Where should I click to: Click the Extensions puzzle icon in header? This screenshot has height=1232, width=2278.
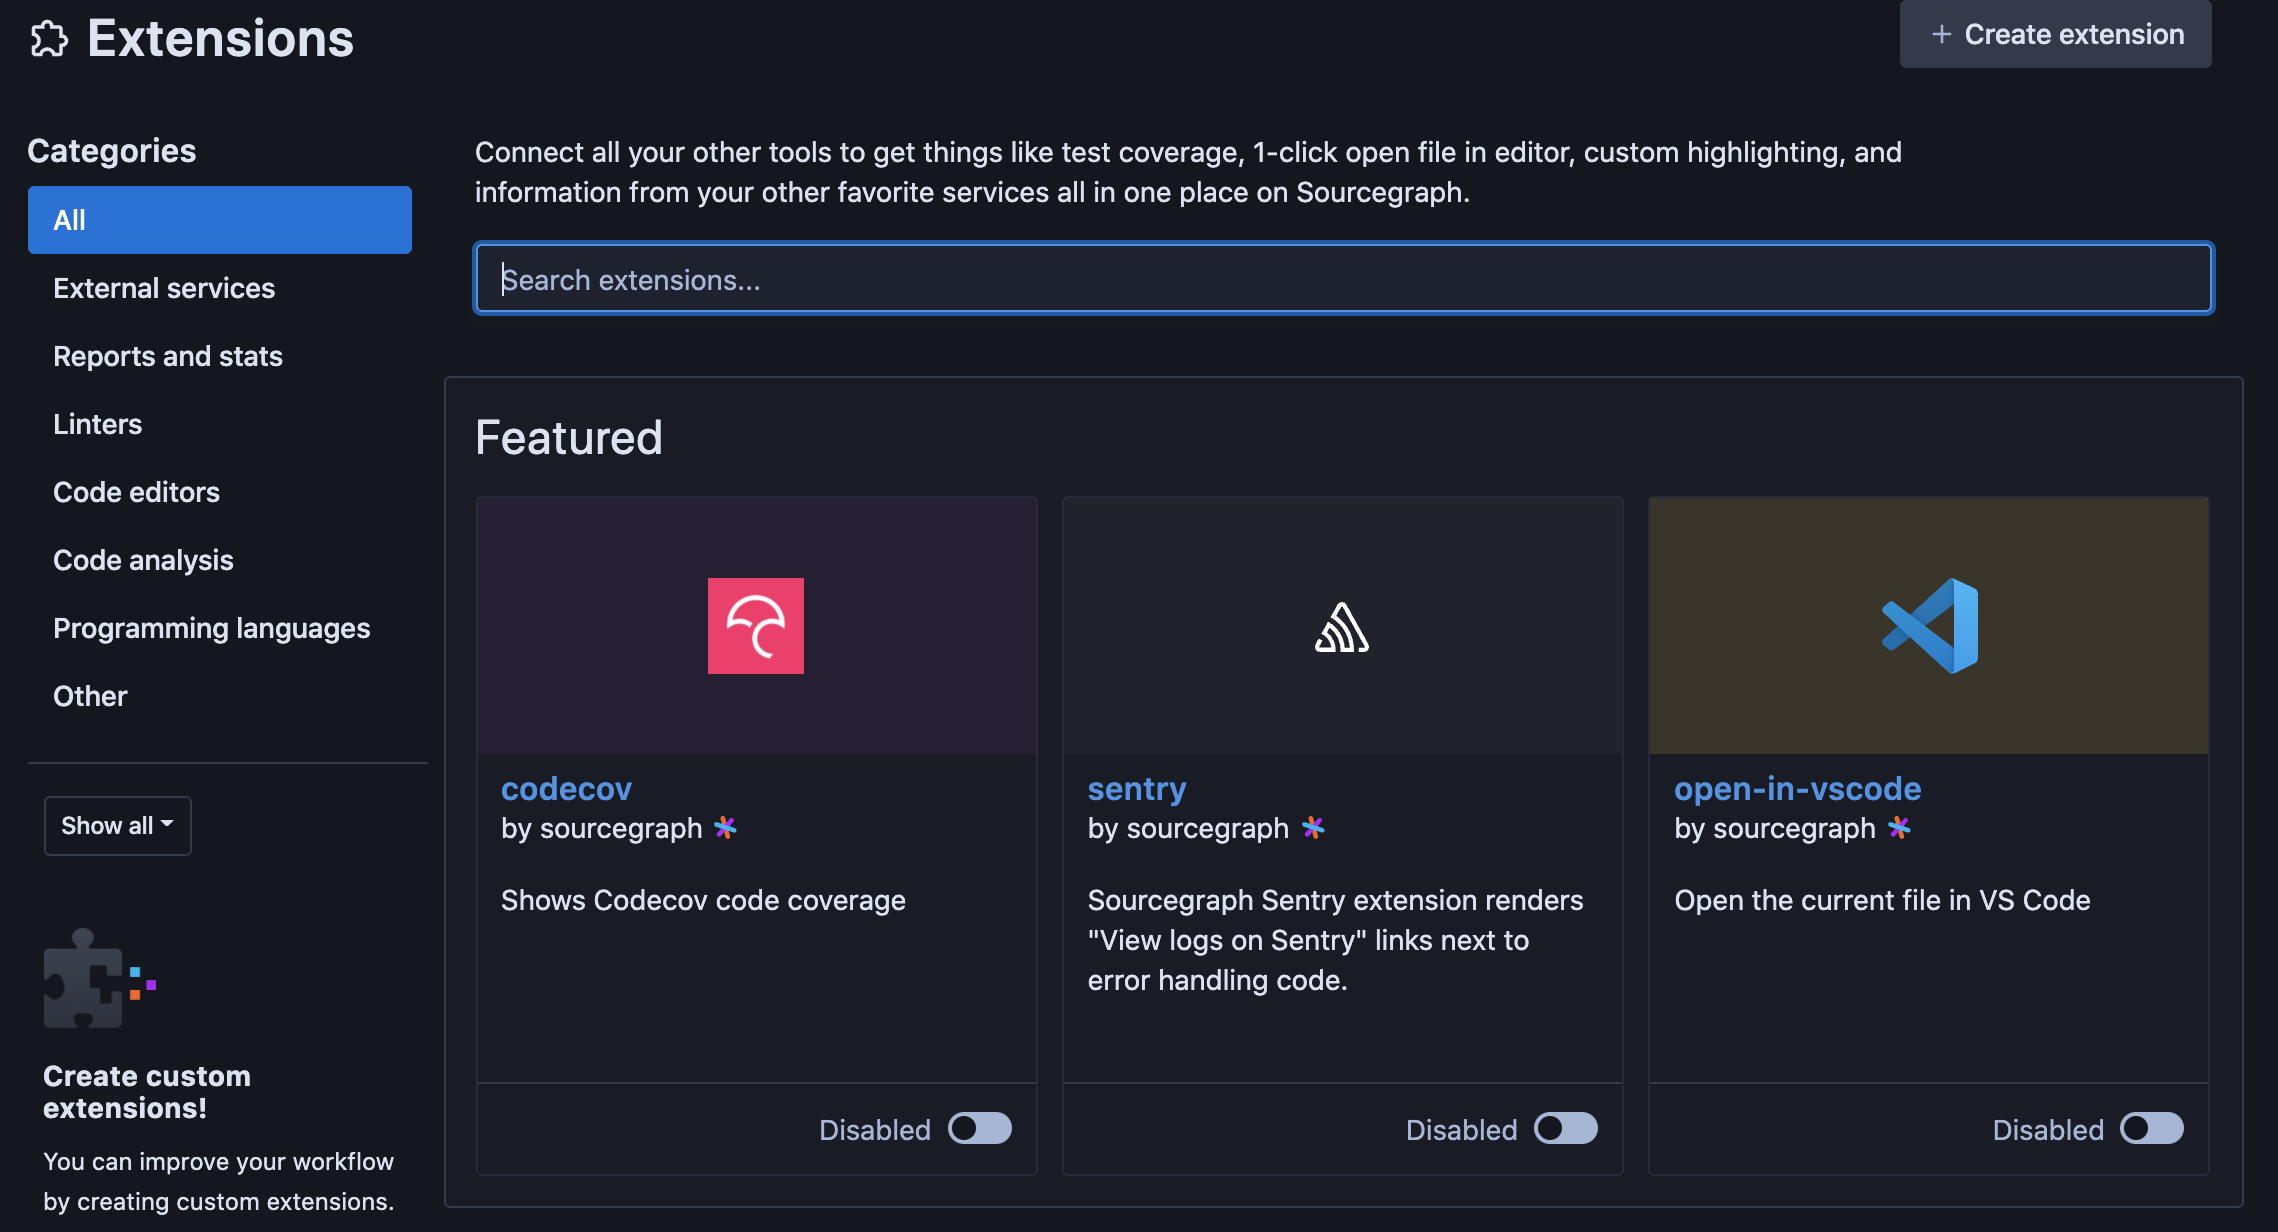coord(49,39)
